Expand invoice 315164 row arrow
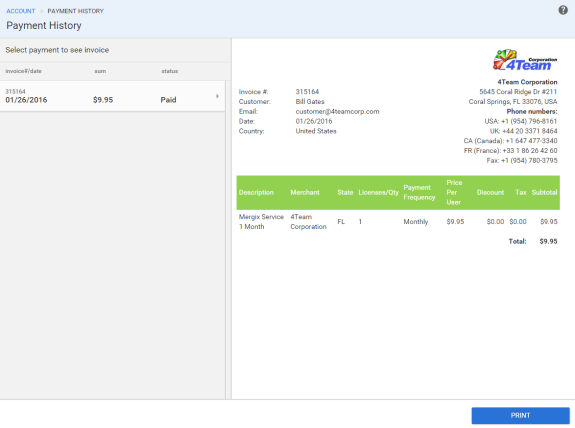This screenshot has height=428, width=575. (x=217, y=96)
